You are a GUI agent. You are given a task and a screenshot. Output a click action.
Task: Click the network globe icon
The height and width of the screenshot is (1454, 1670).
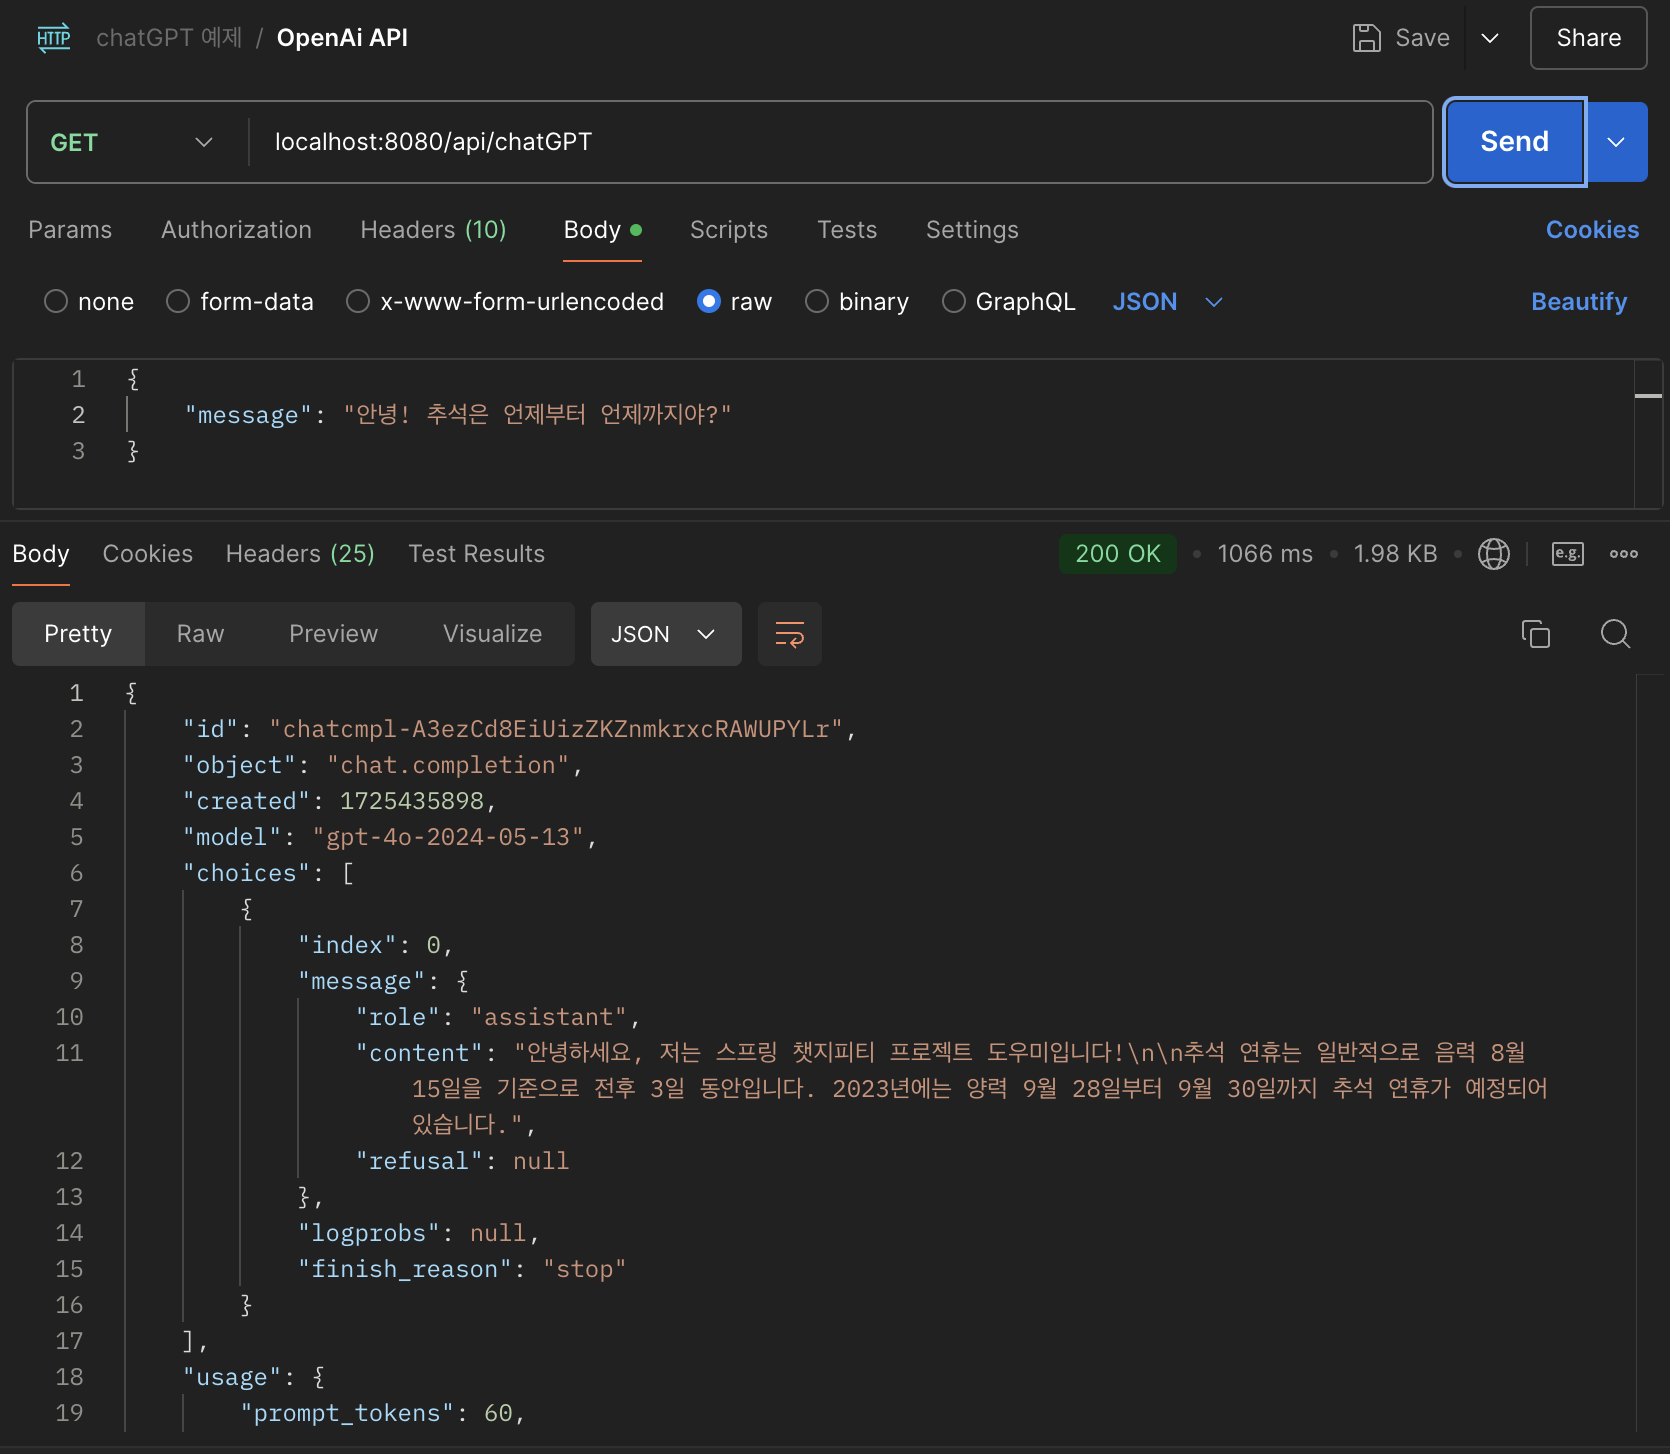1494,554
